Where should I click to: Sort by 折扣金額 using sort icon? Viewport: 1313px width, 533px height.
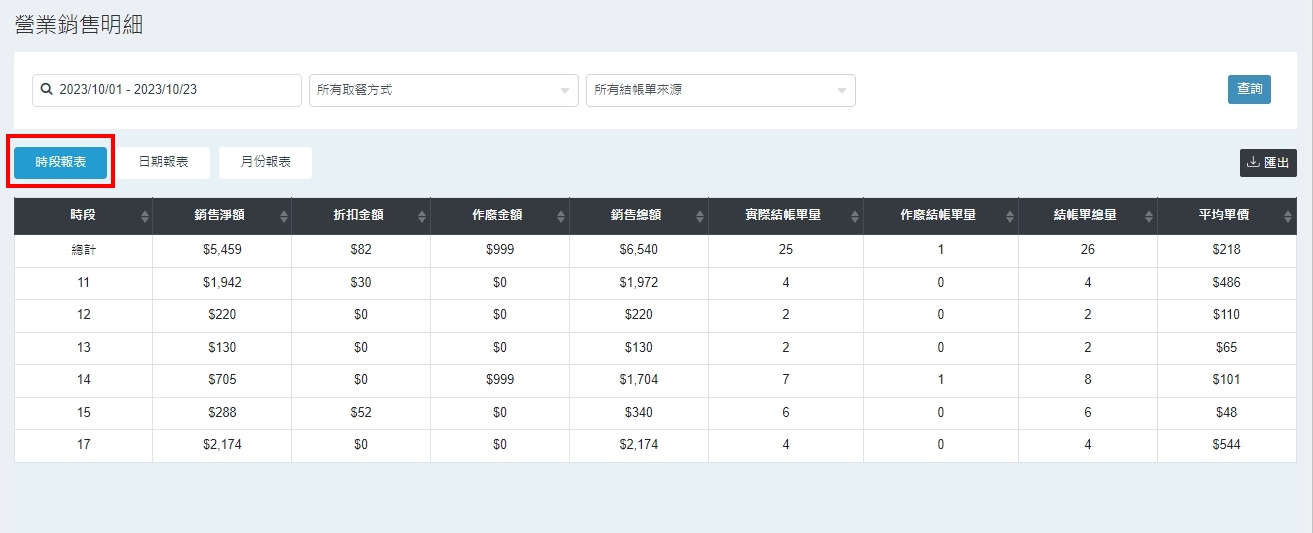422,216
